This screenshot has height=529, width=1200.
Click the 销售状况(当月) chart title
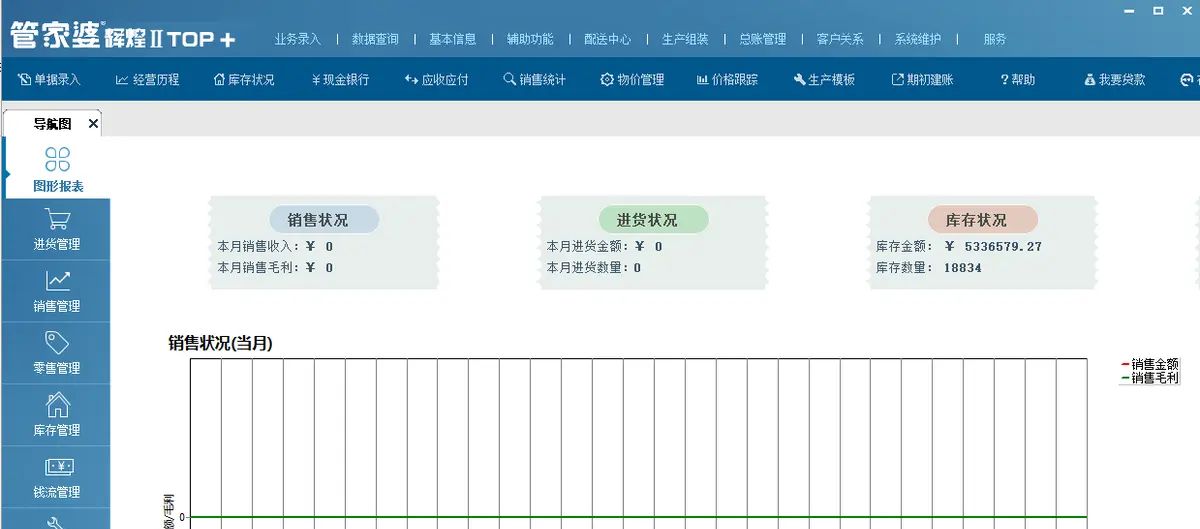[x=220, y=343]
